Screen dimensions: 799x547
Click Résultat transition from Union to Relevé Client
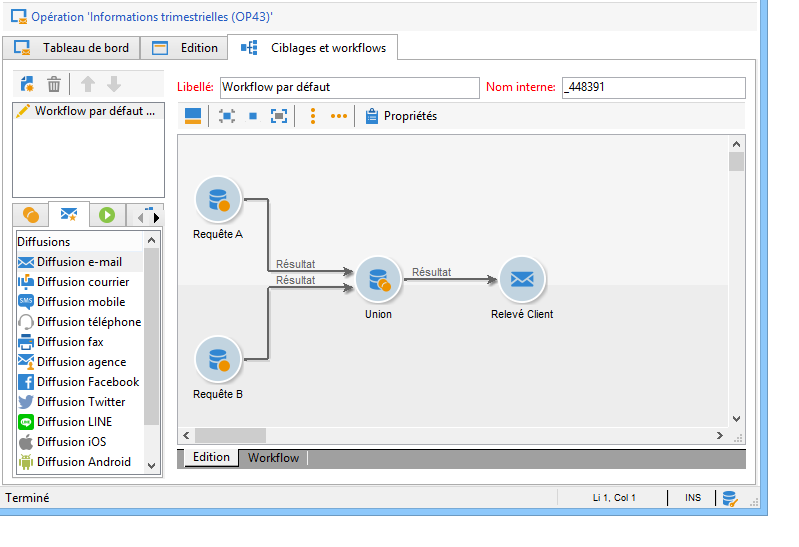coord(432,273)
